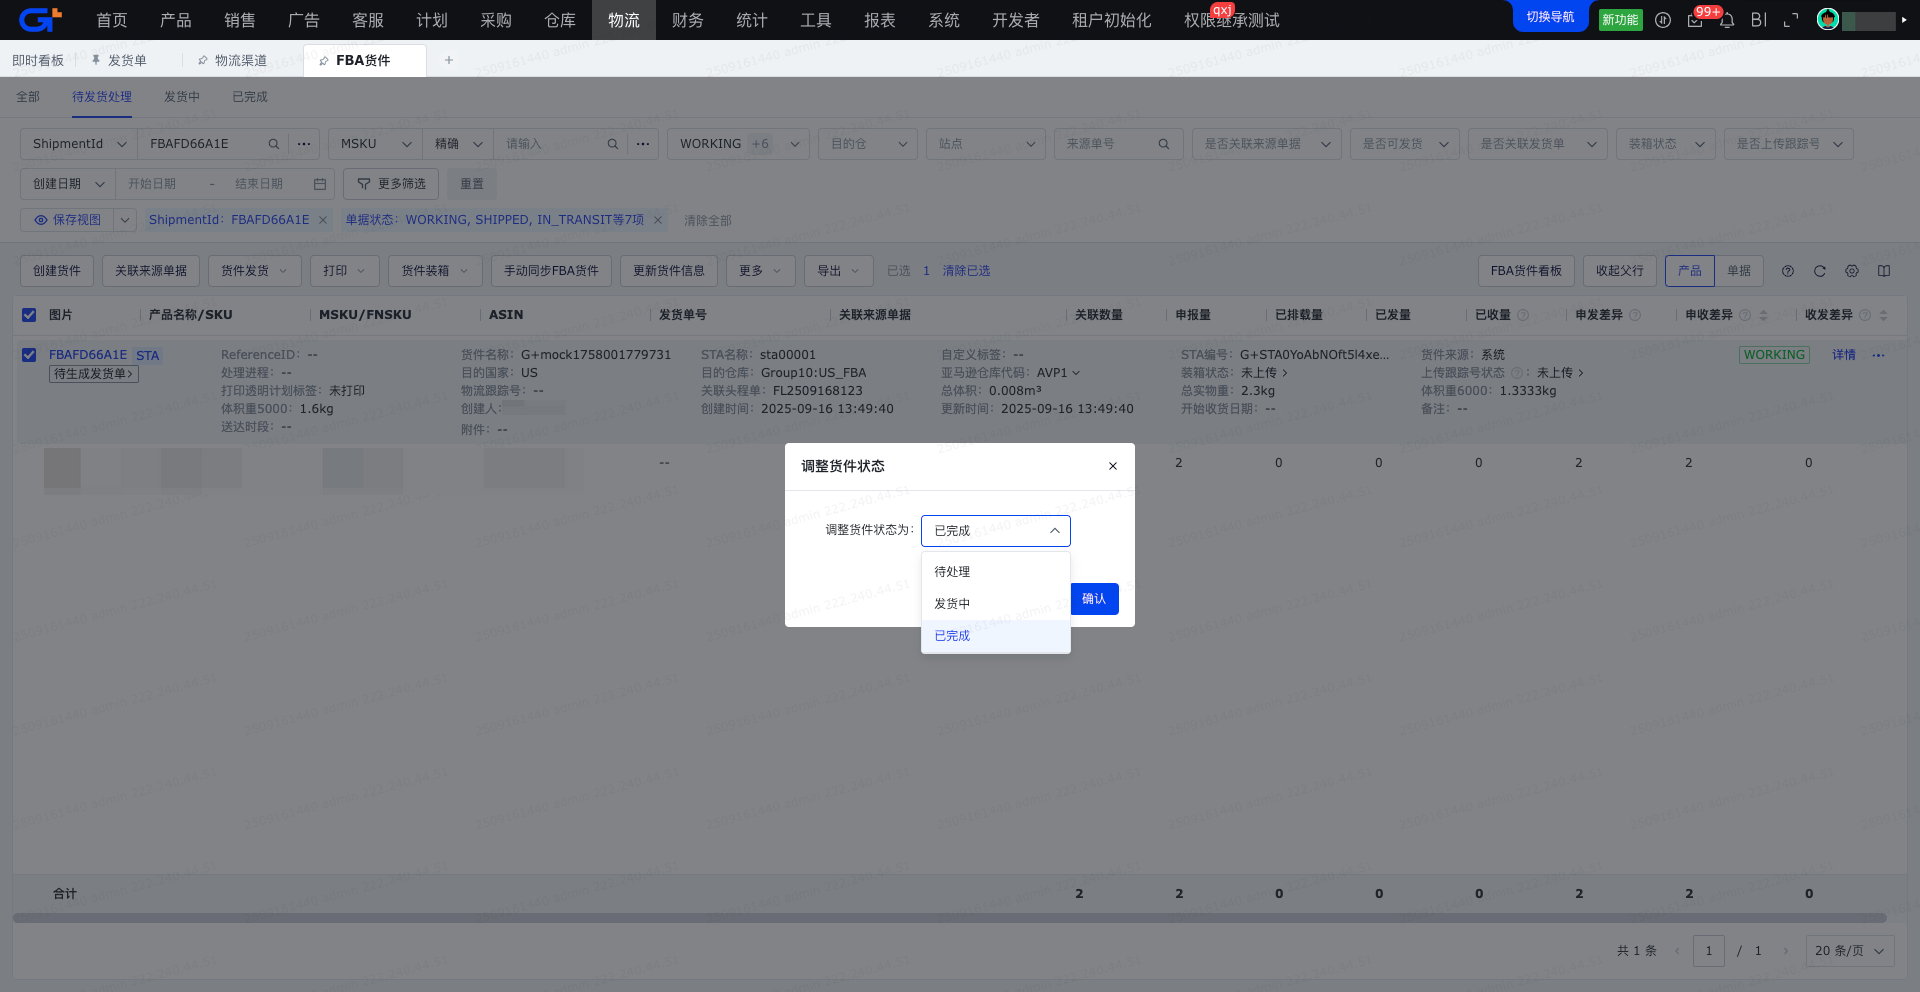Click the circular transfer icon beside 新功能
The width and height of the screenshot is (1920, 992).
[x=1663, y=20]
